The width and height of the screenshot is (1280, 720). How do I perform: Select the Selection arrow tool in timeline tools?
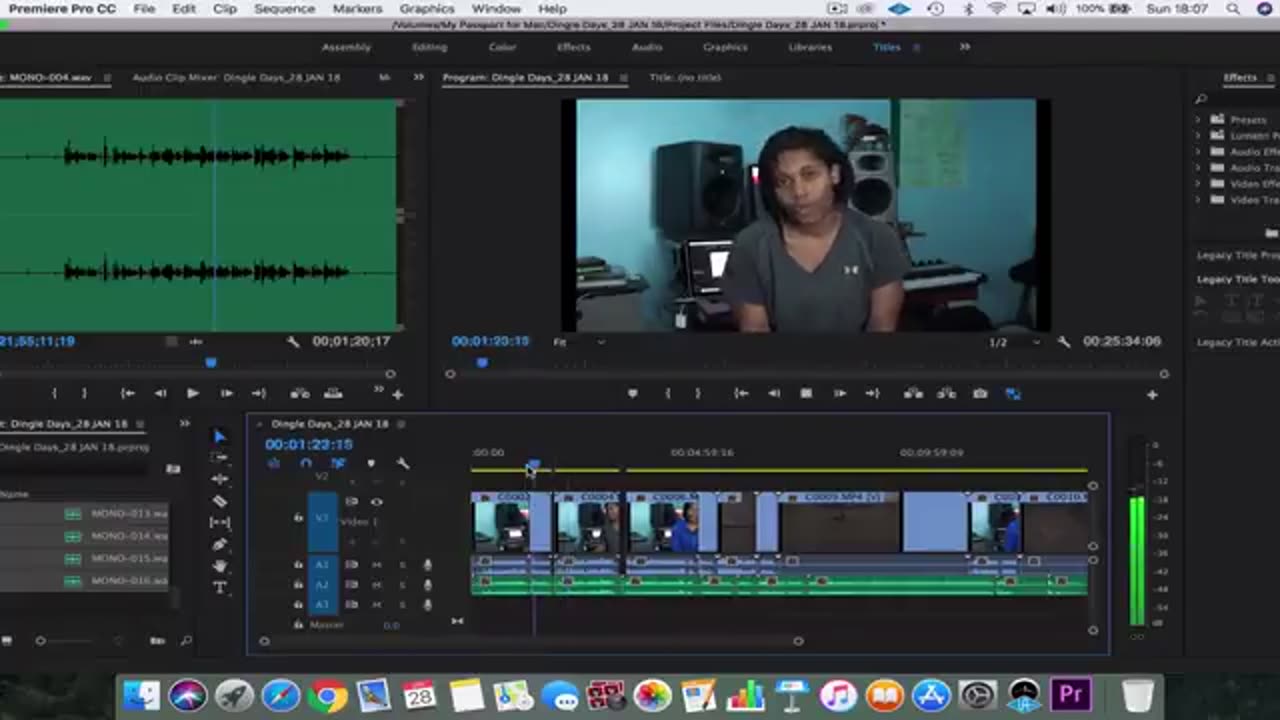click(220, 436)
